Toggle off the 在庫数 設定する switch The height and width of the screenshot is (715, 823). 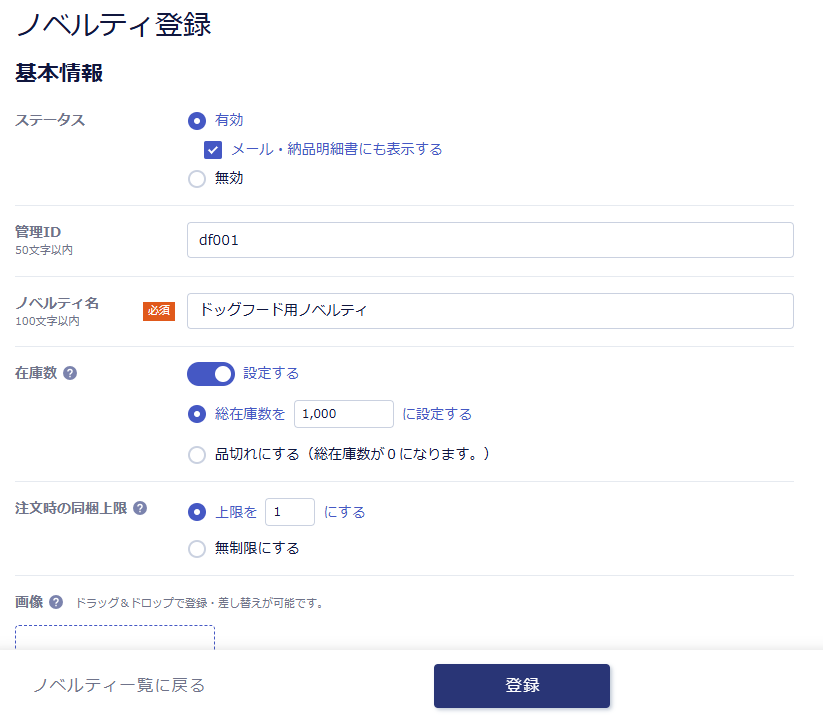pos(211,373)
